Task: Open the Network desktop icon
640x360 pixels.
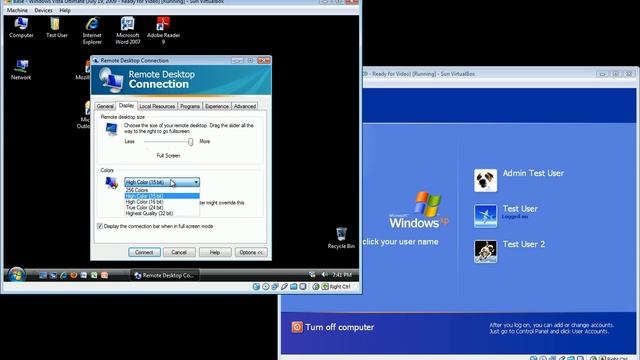Action: click(x=21, y=70)
